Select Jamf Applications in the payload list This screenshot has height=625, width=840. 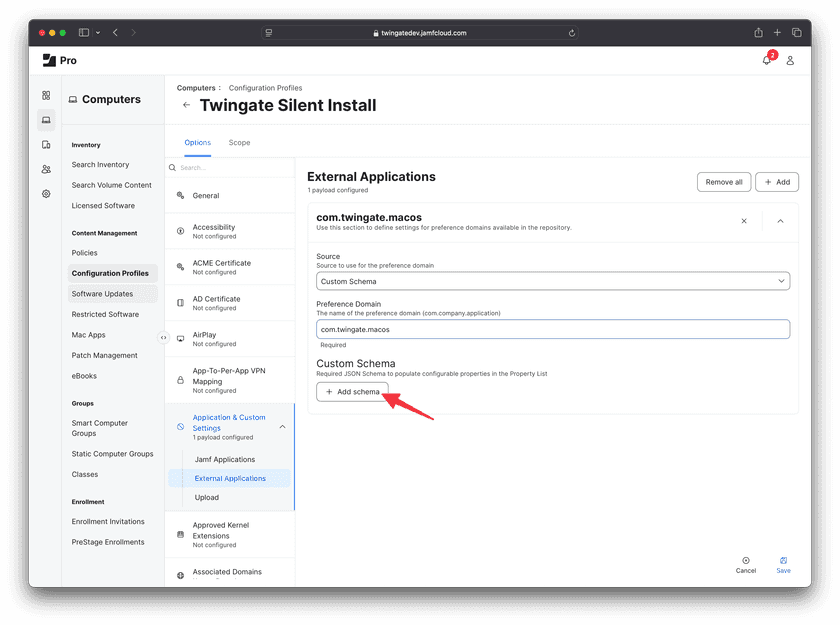click(225, 459)
